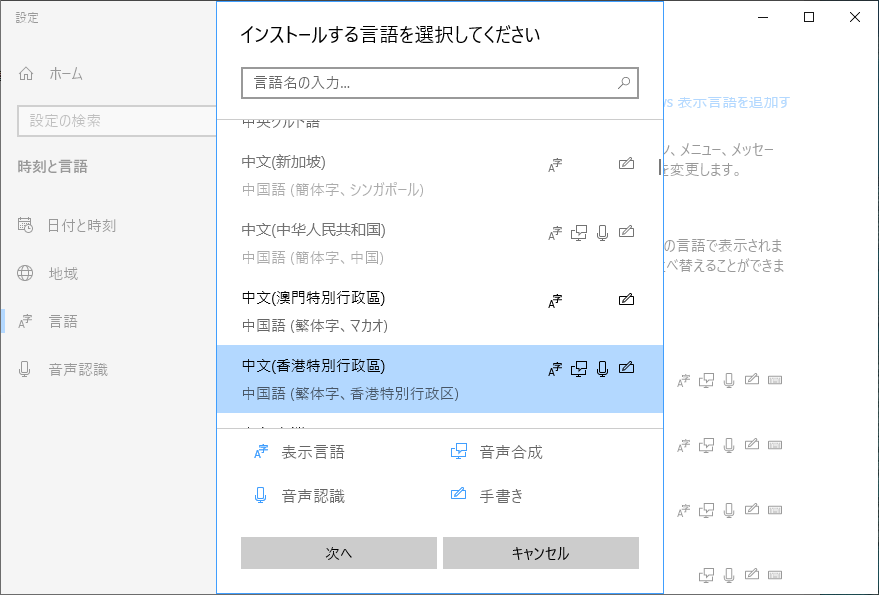879x595 pixels.
Task: Cancel the dialog with キャンセル
Action: click(x=540, y=553)
